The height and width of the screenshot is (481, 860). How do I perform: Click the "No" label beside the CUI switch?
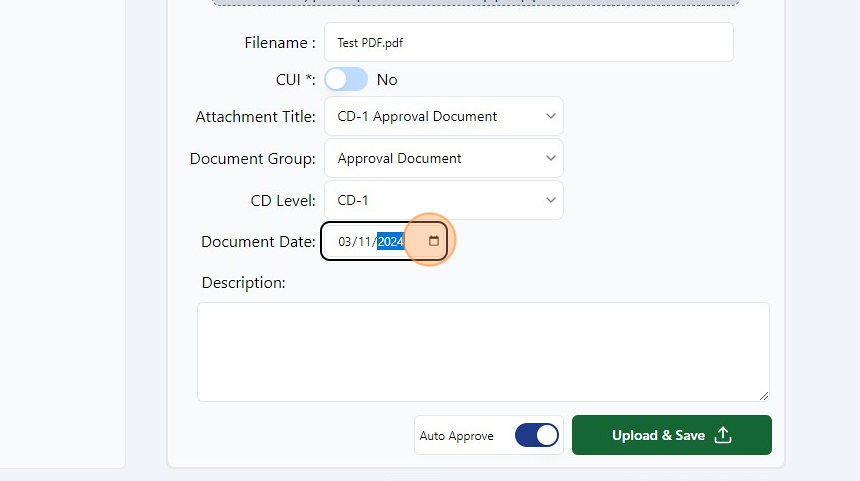387,79
